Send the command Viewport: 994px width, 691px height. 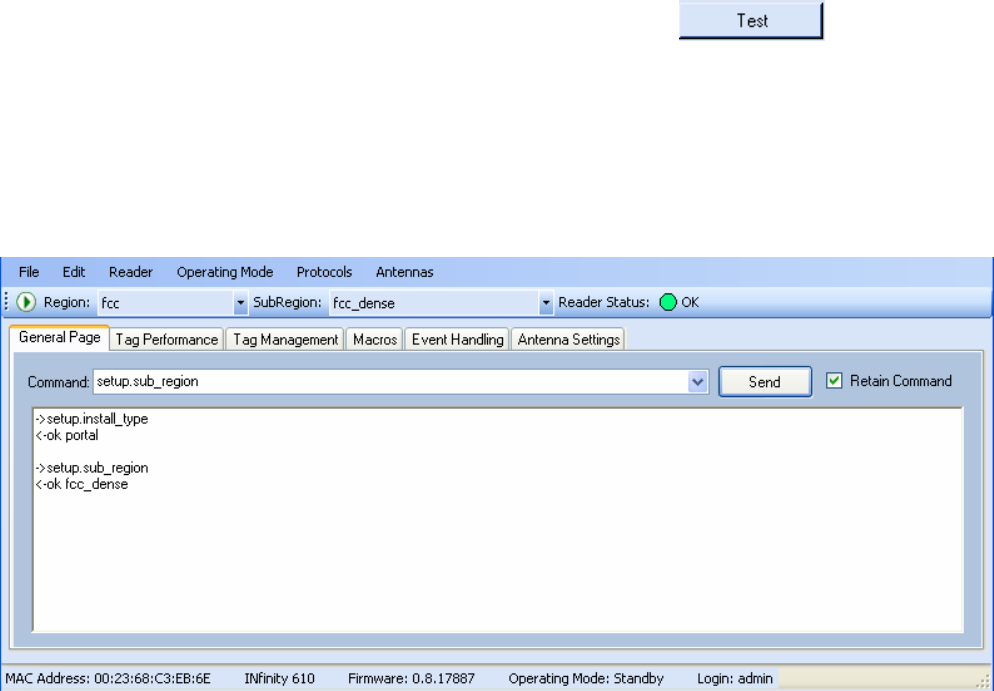click(765, 382)
